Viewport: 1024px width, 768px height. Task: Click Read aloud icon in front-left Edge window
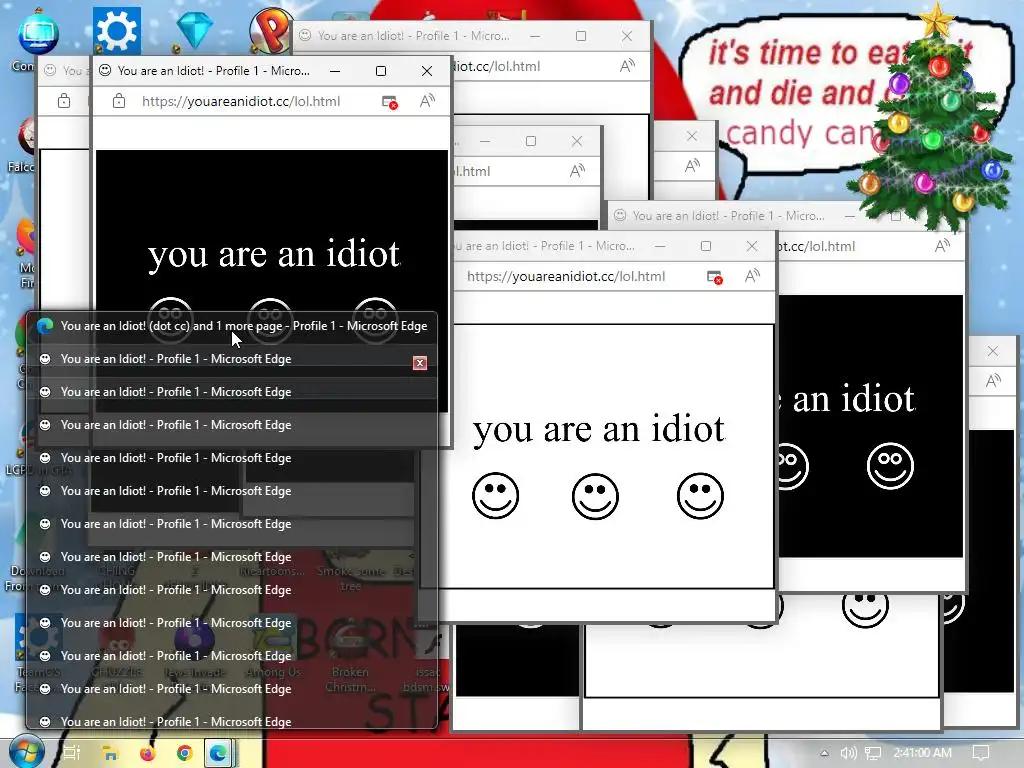coord(427,101)
